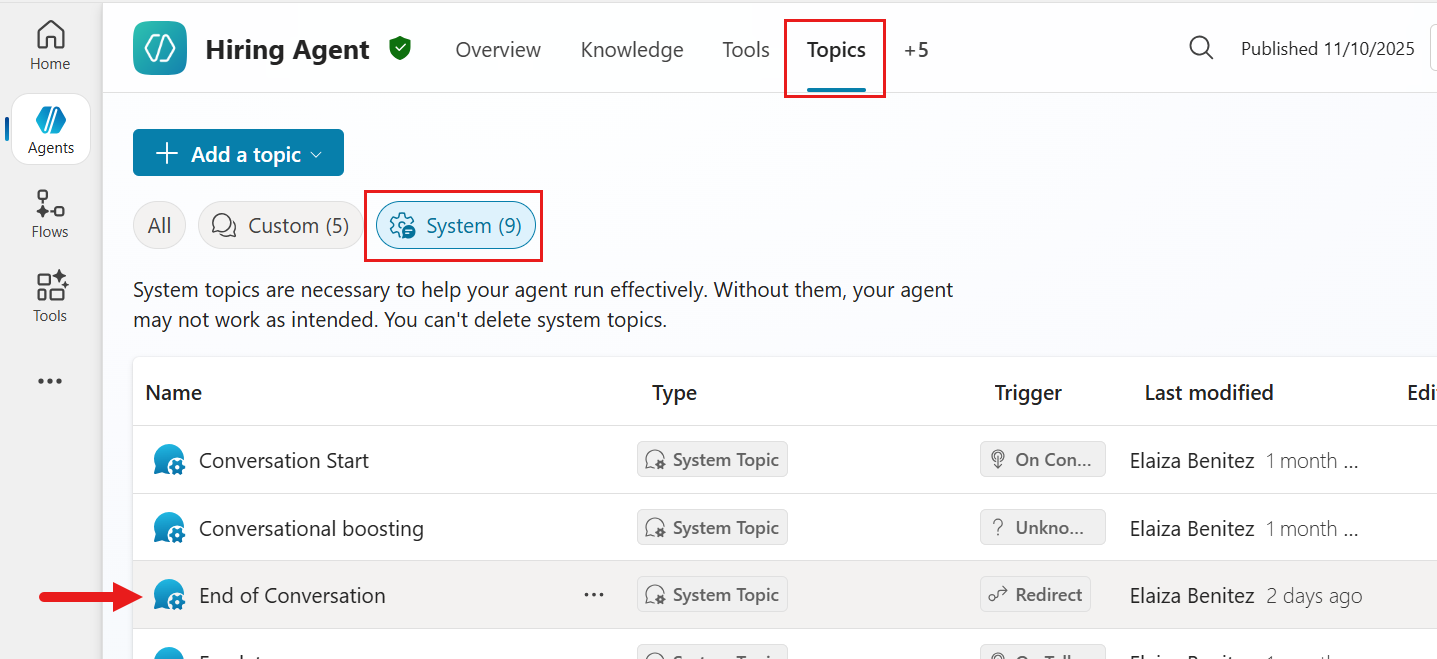
Task: Expand the Add a topic dropdown
Action: click(238, 152)
